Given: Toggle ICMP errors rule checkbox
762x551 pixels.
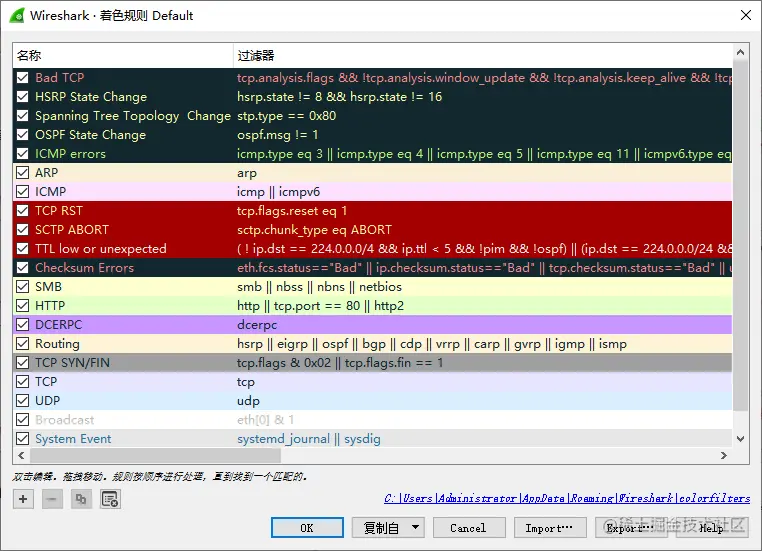Looking at the screenshot, I should coord(22,154).
